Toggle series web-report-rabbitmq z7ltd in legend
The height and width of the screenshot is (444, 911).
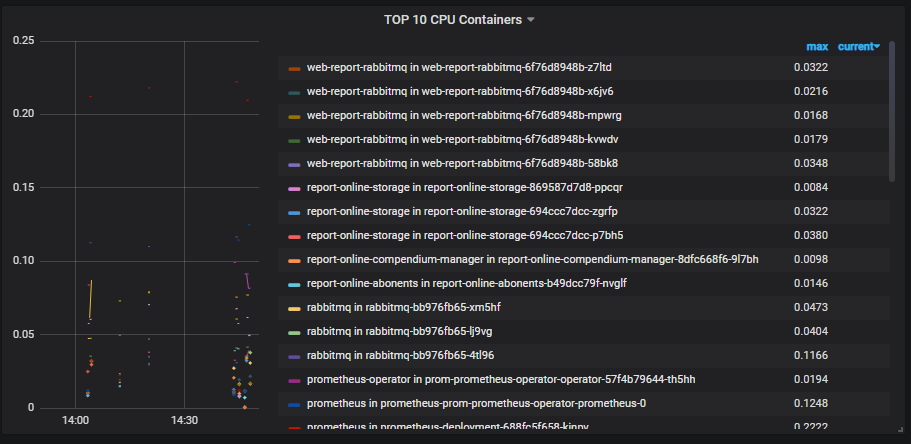pos(459,68)
